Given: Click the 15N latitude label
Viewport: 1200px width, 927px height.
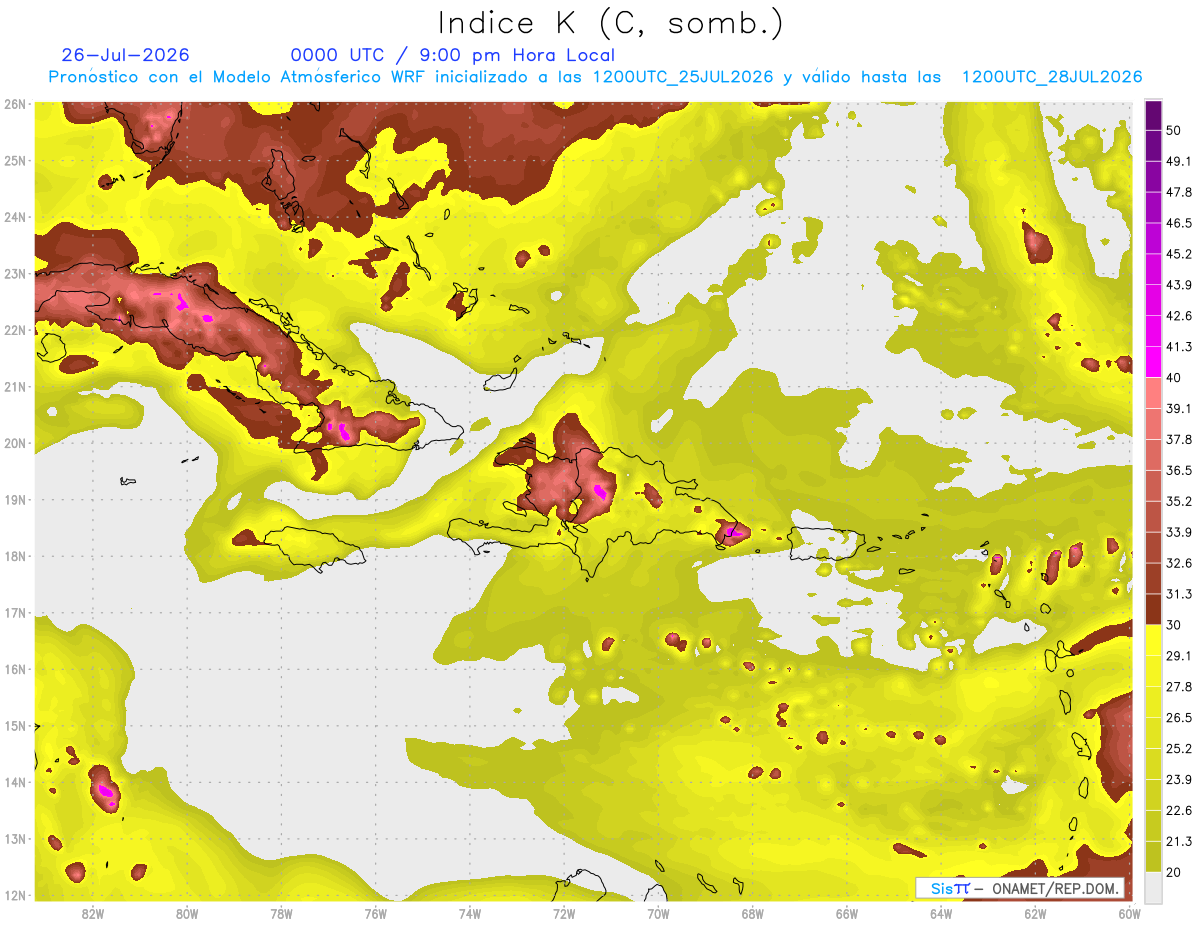Looking at the screenshot, I should 15,725.
